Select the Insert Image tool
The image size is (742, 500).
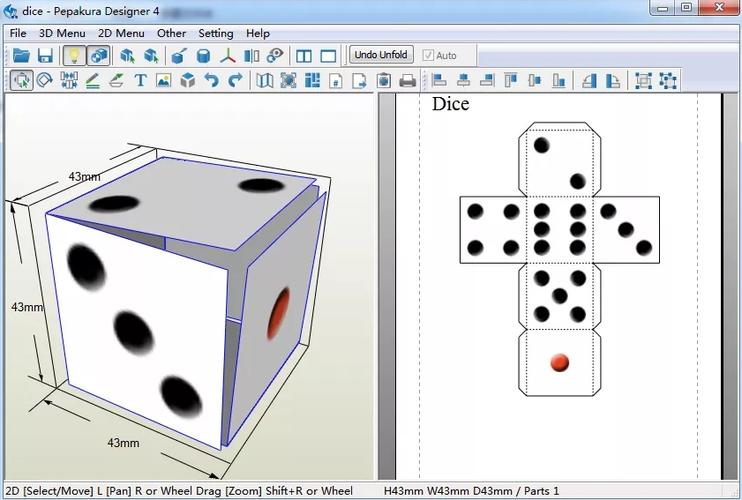click(x=163, y=80)
